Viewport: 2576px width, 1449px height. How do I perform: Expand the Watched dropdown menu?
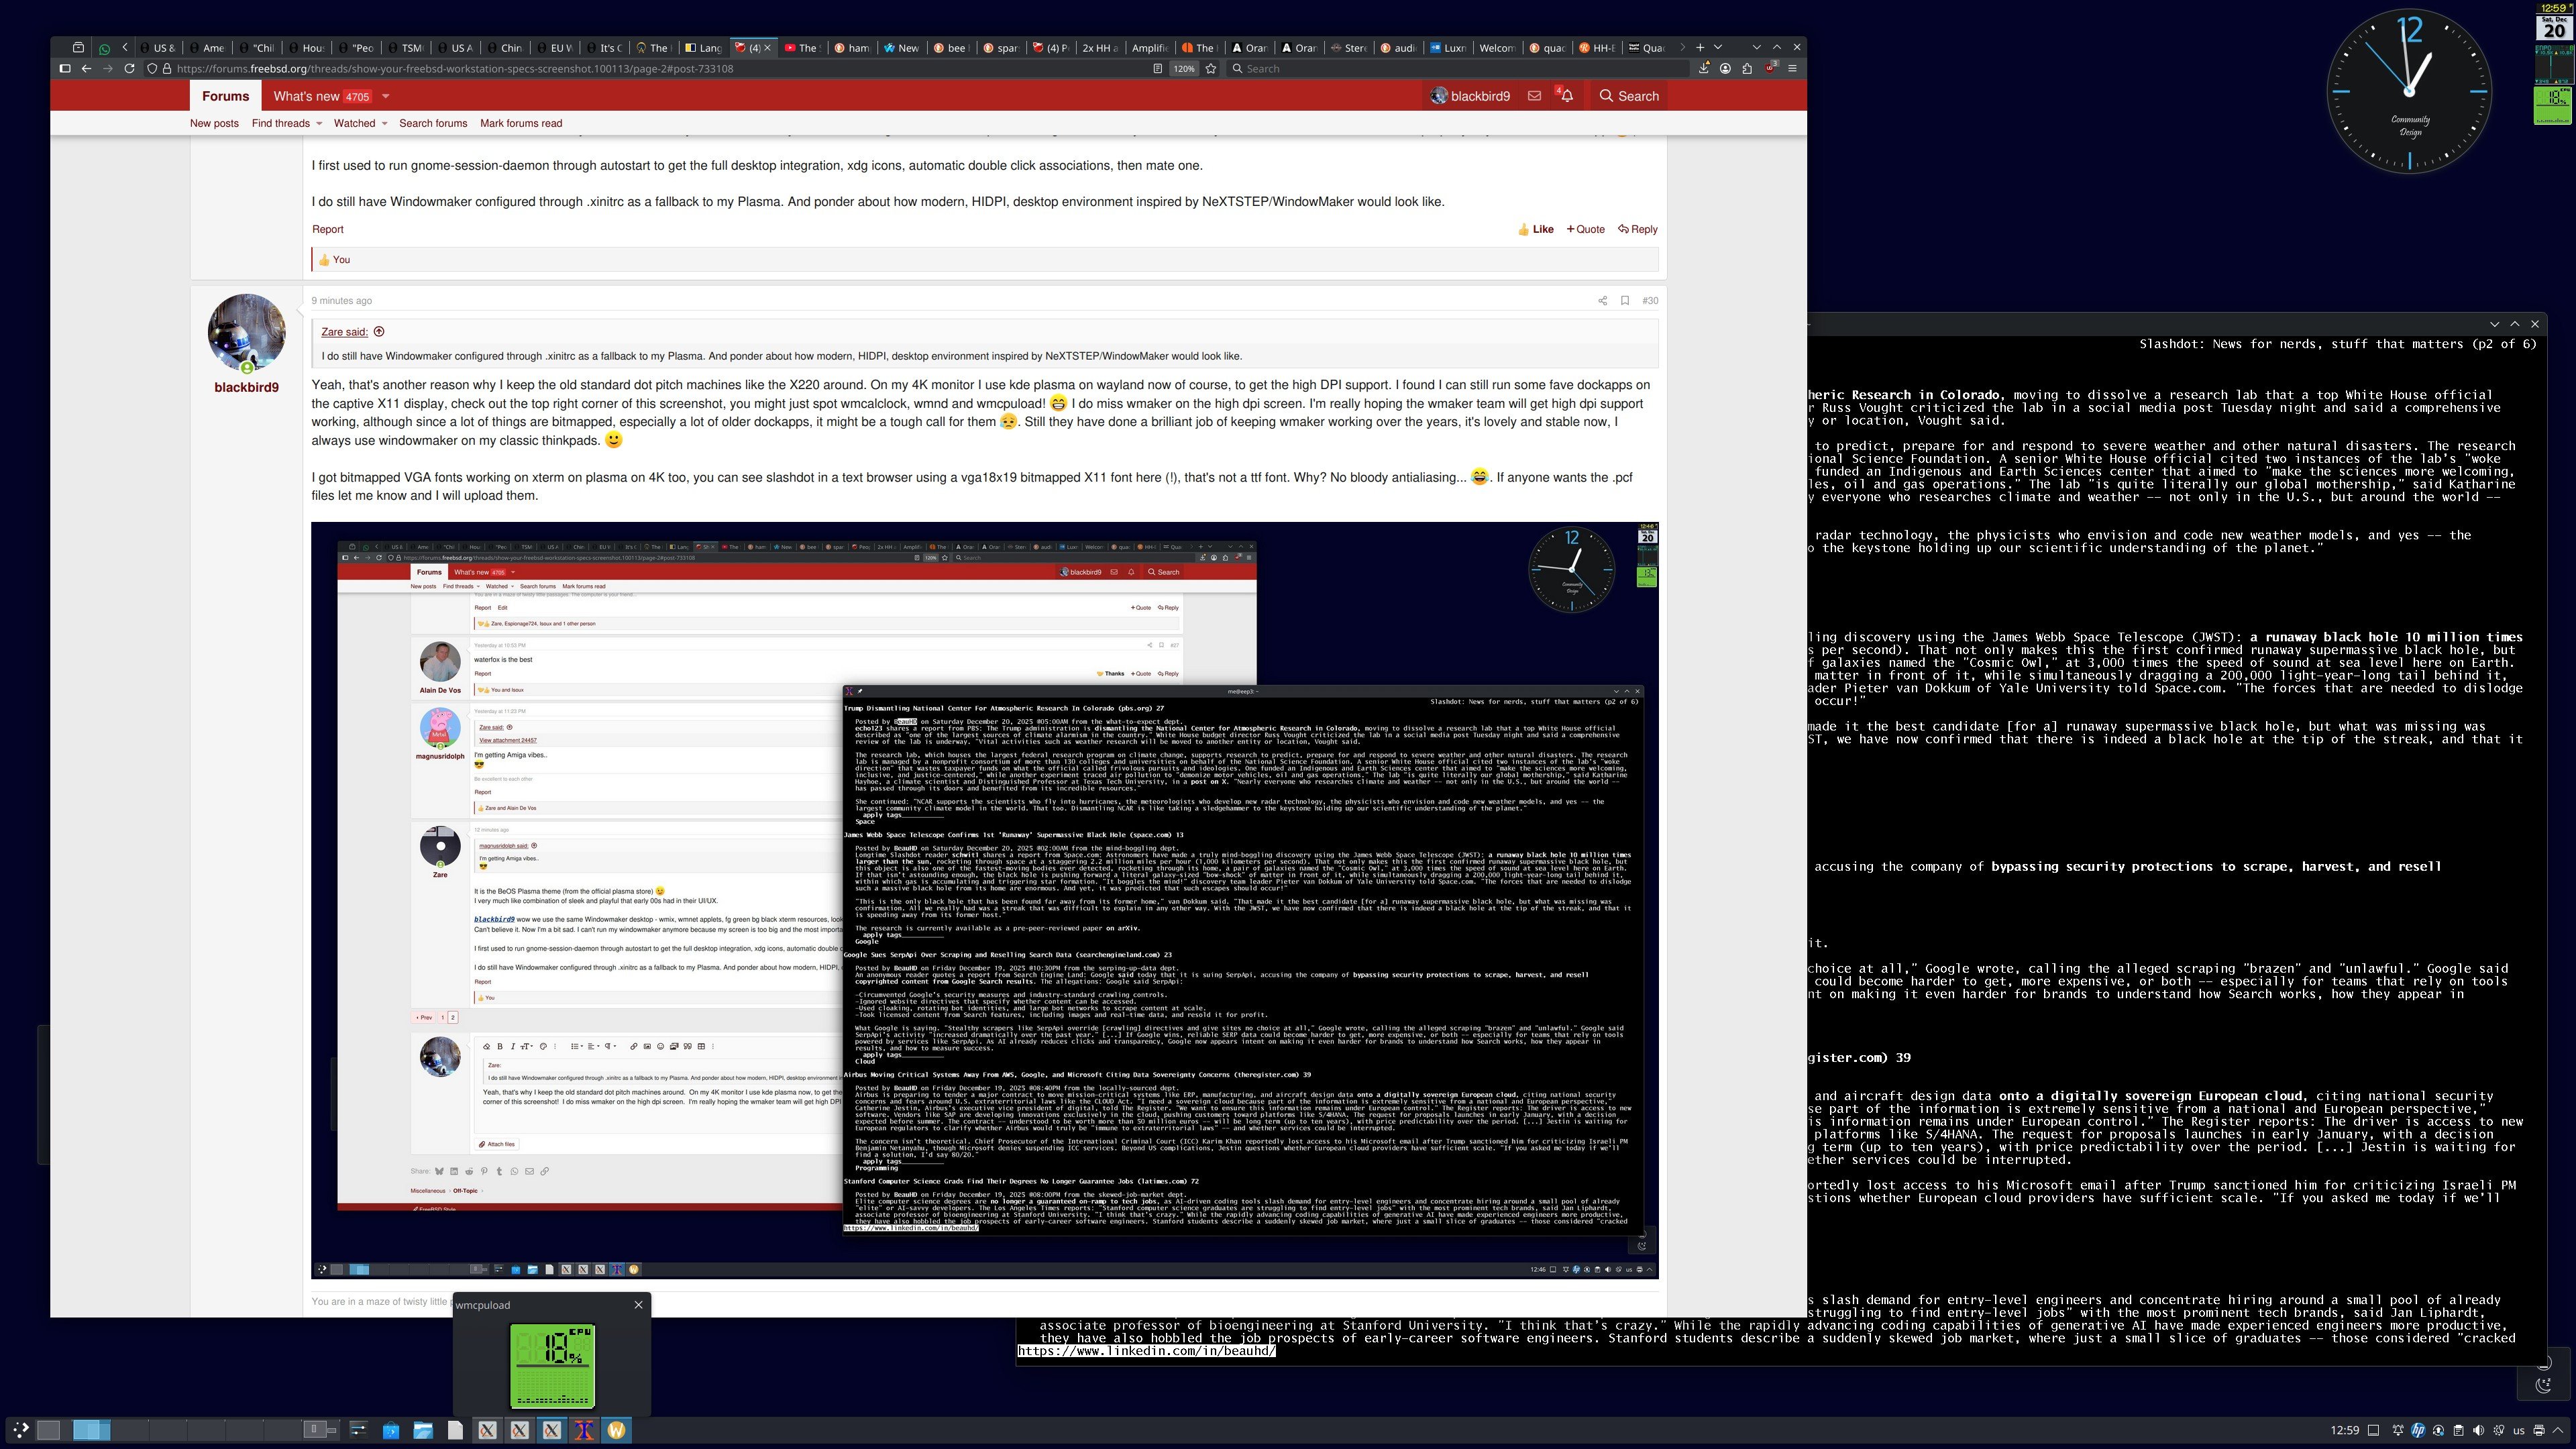pos(358,123)
